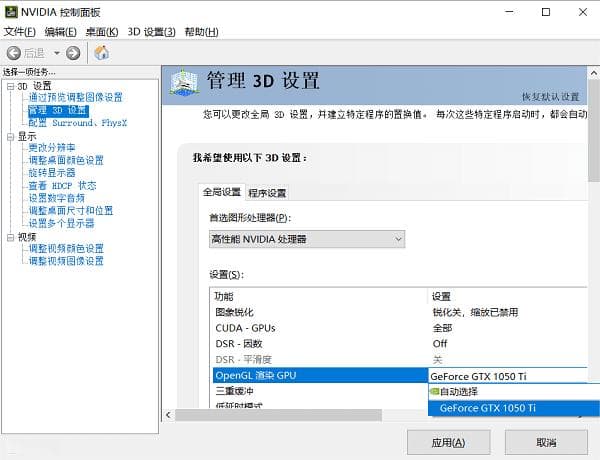This screenshot has width=600, height=460.
Task: Click the Back arrow icon
Action: [x=14, y=53]
